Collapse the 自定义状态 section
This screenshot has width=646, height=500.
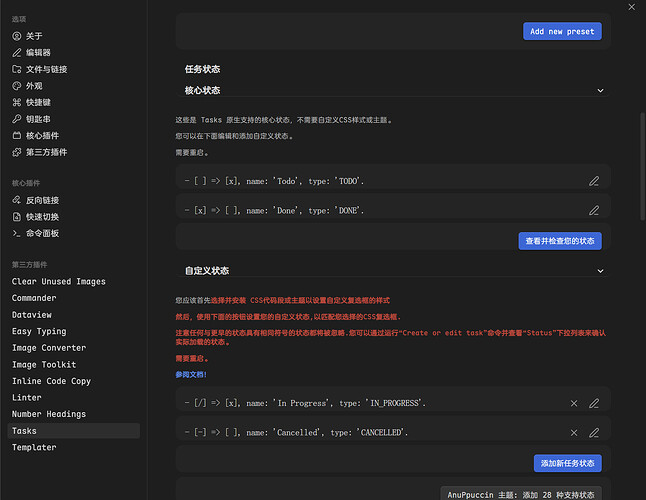600,271
